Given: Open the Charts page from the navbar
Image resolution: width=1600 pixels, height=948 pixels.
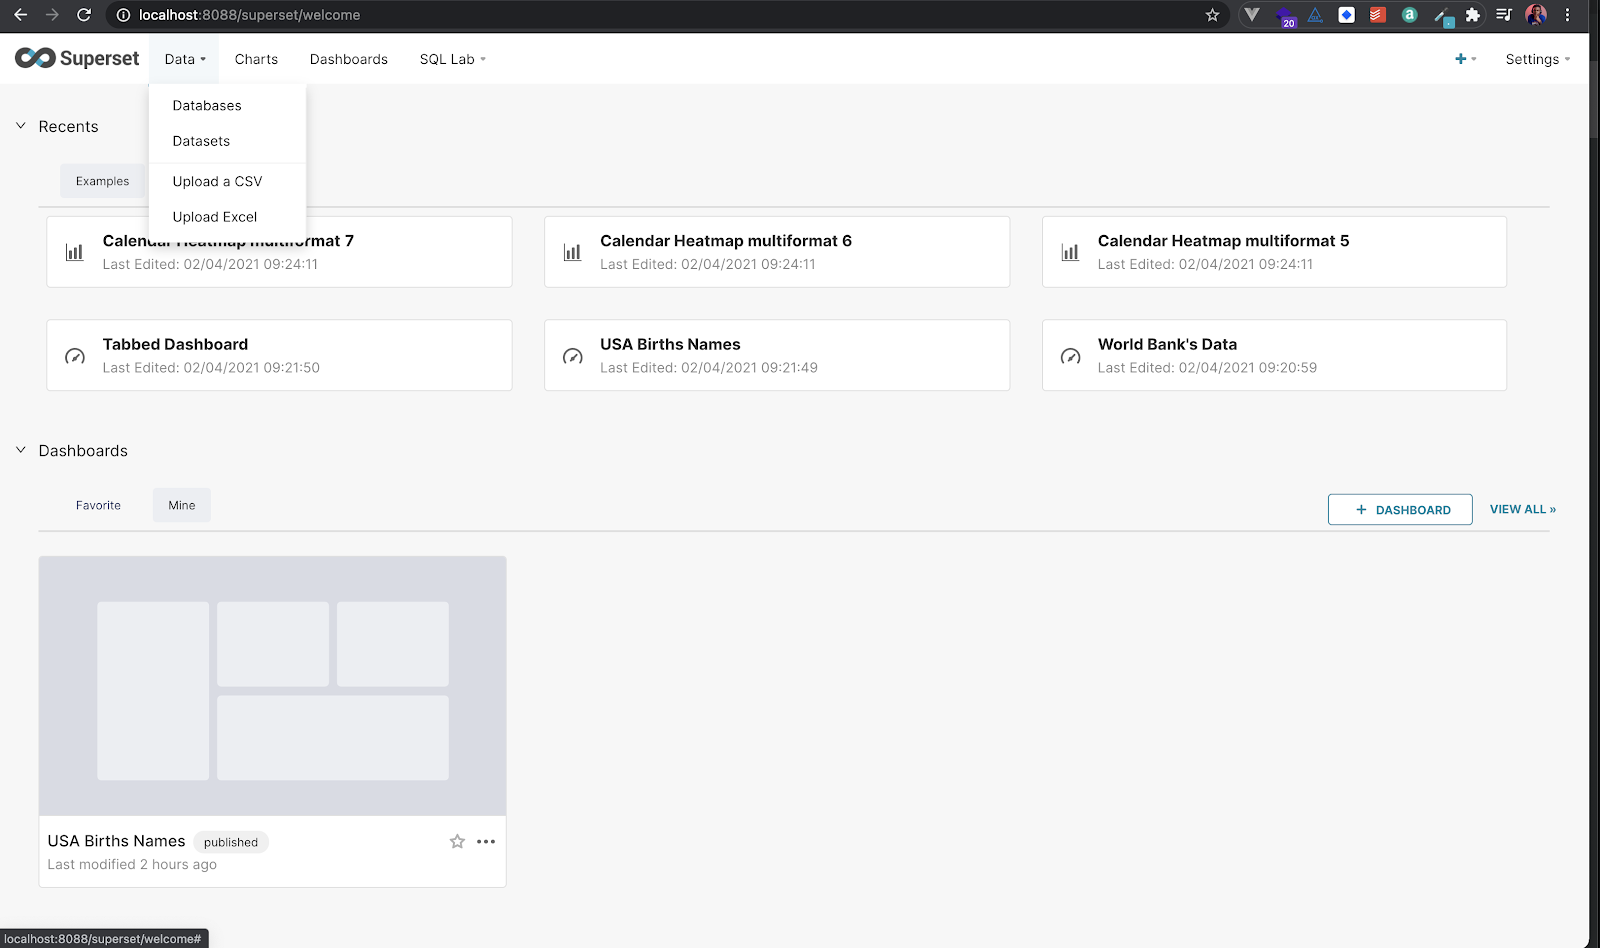Looking at the screenshot, I should coord(256,59).
